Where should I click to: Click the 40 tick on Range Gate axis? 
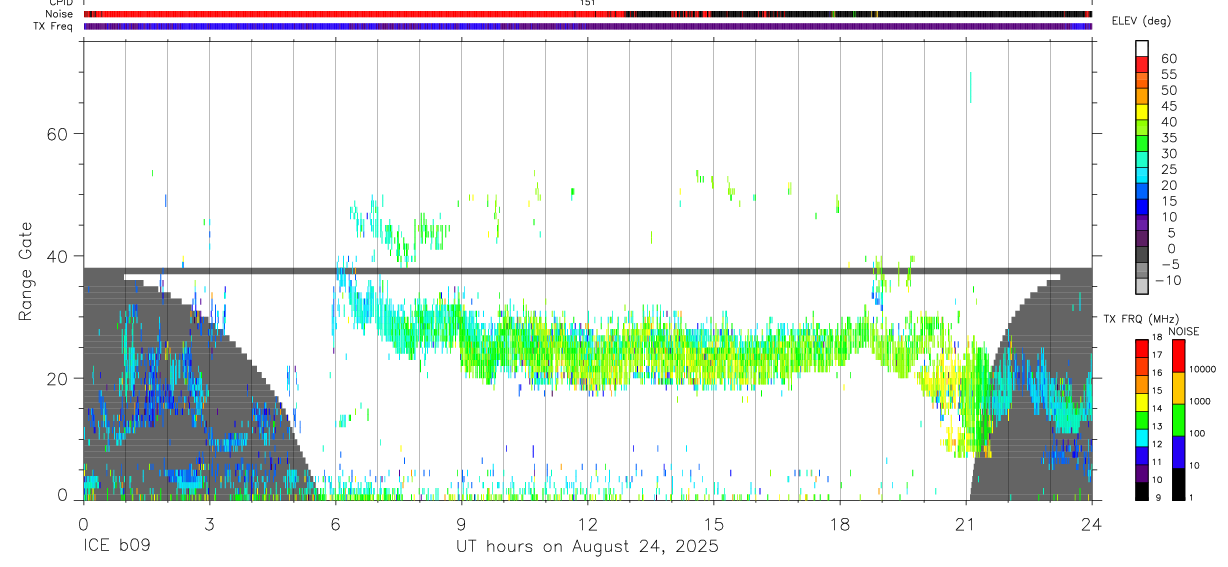pyautogui.click(x=58, y=256)
